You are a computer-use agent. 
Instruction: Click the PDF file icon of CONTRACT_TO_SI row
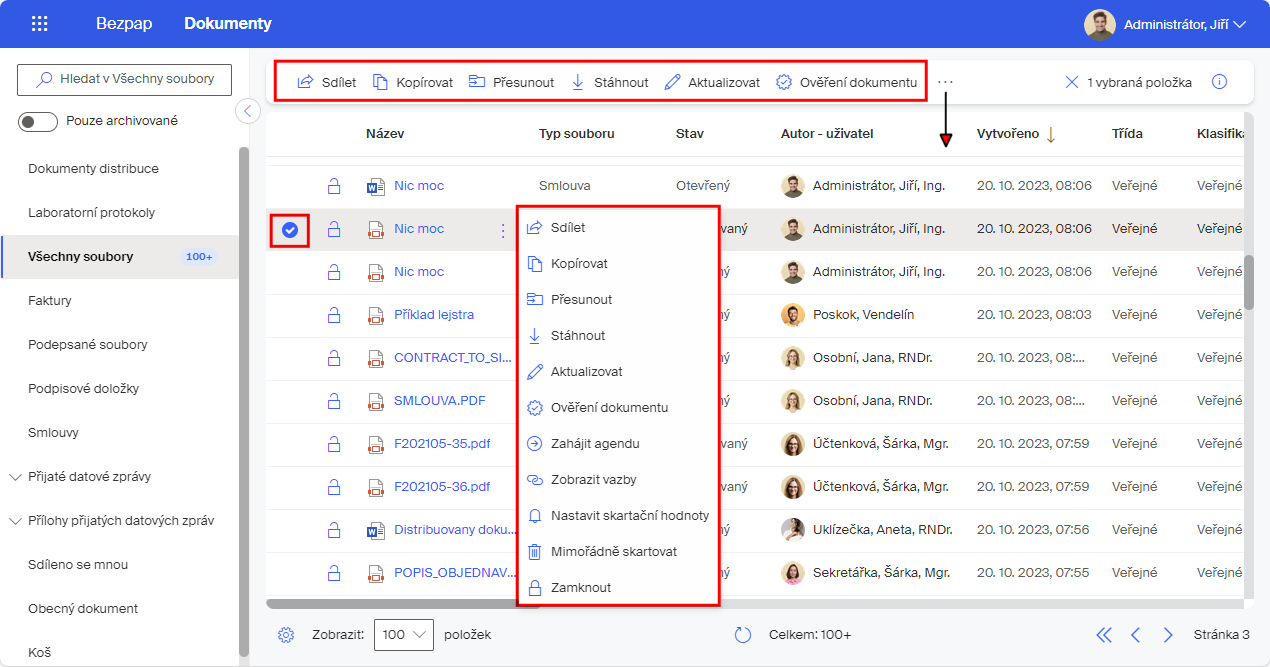point(376,358)
